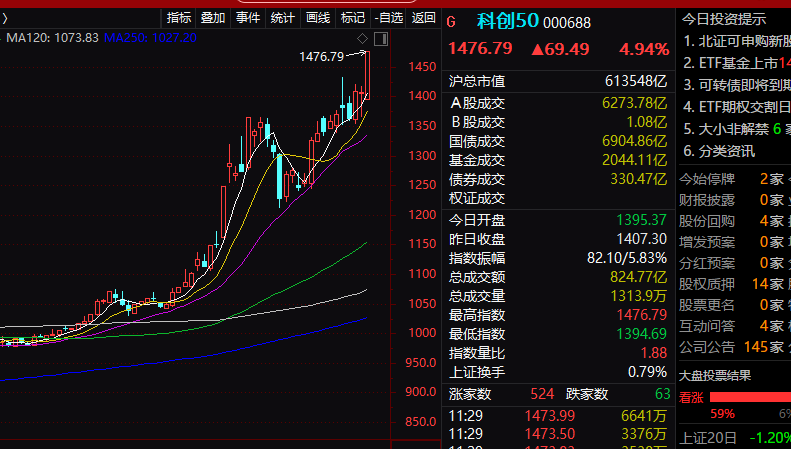Viewport: 791px width, 449px height.
Task: Open the 事件 events dropdown
Action: tap(248, 18)
